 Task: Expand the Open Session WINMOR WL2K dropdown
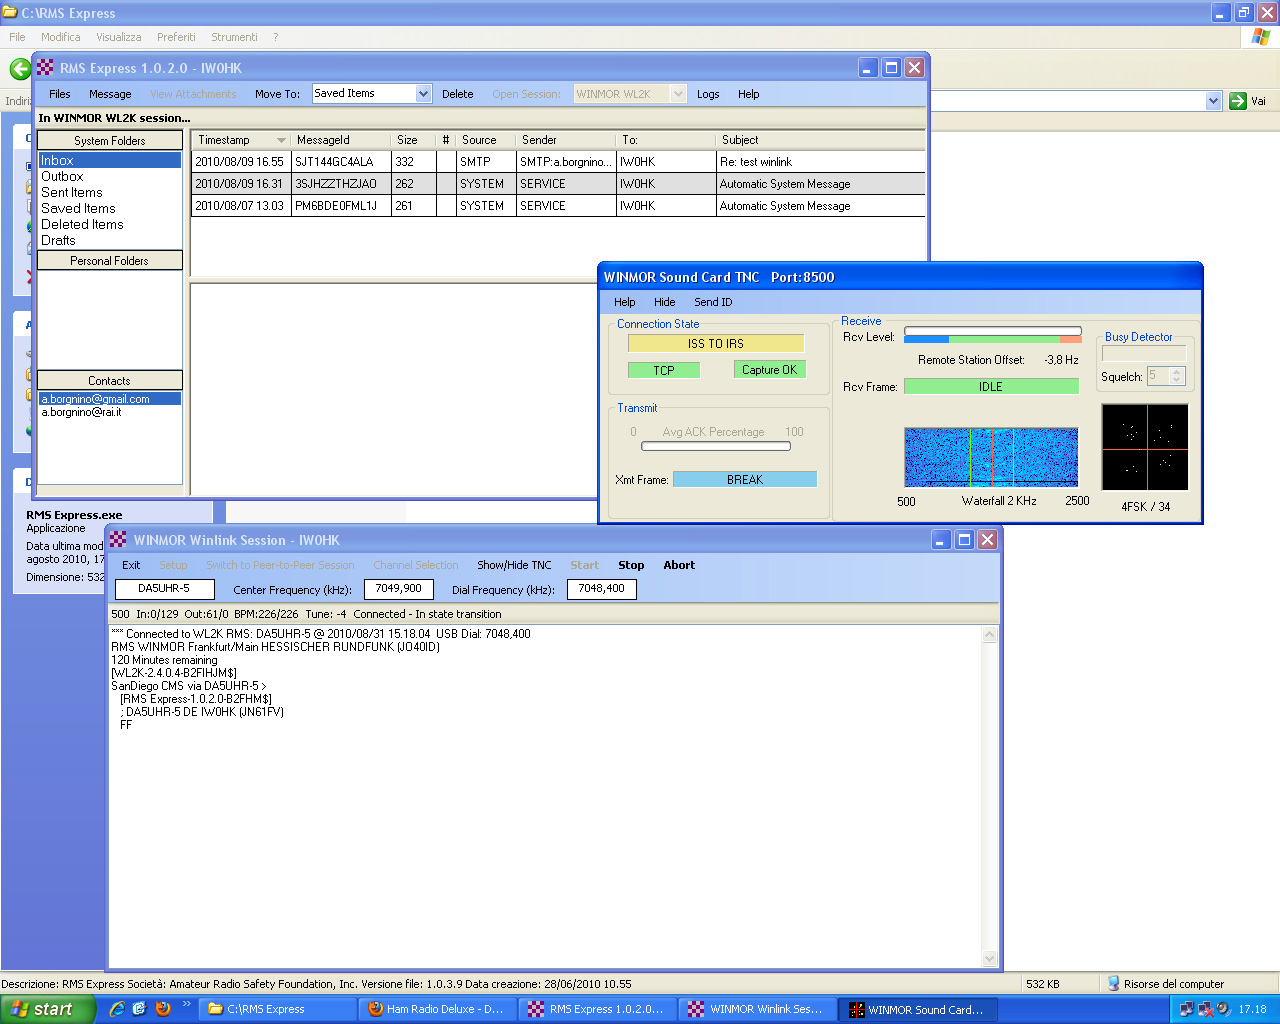(x=678, y=94)
